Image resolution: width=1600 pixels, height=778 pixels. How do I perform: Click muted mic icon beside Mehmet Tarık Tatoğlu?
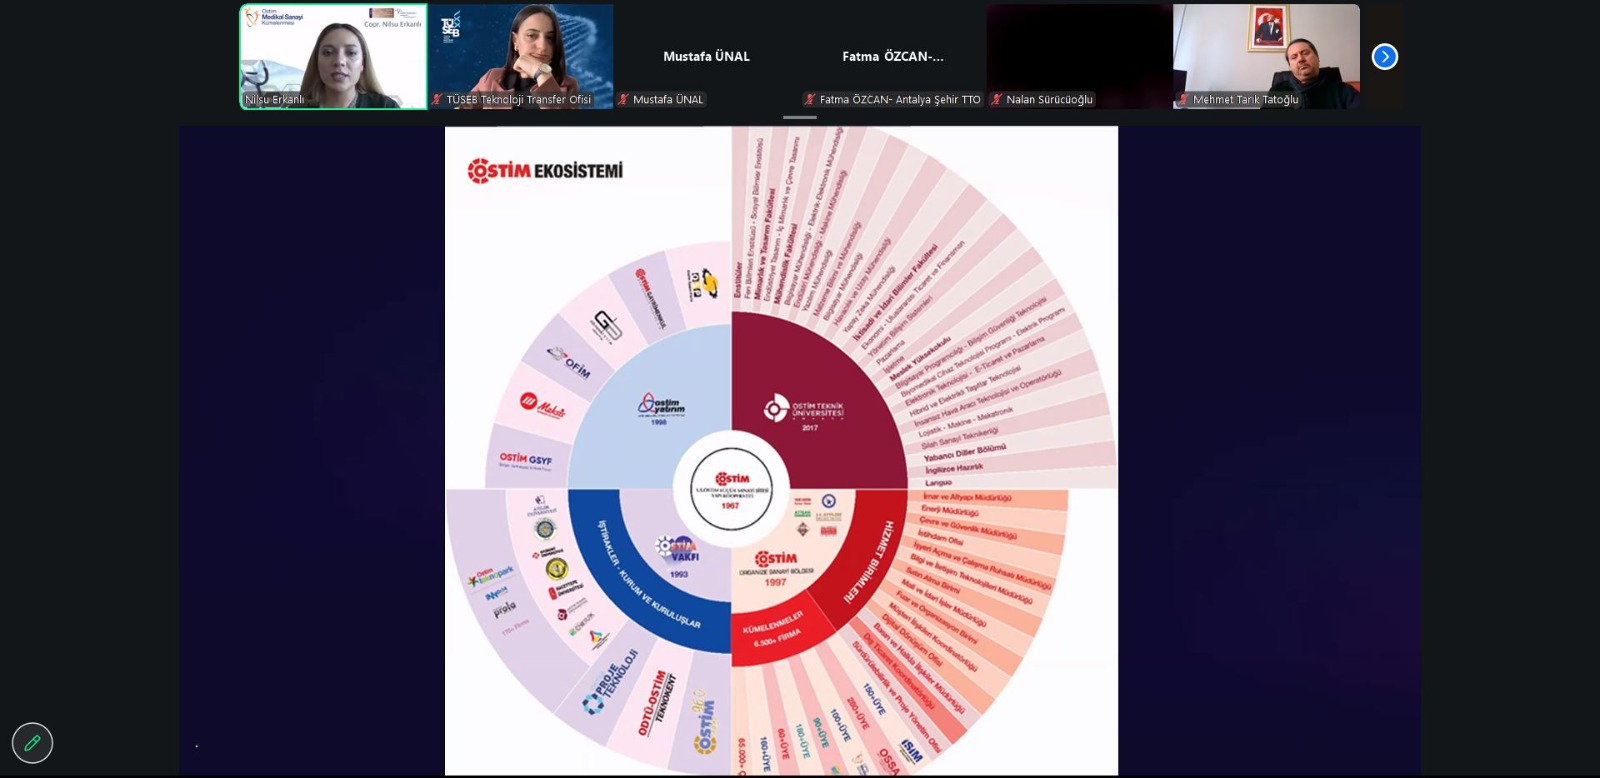coord(1184,100)
